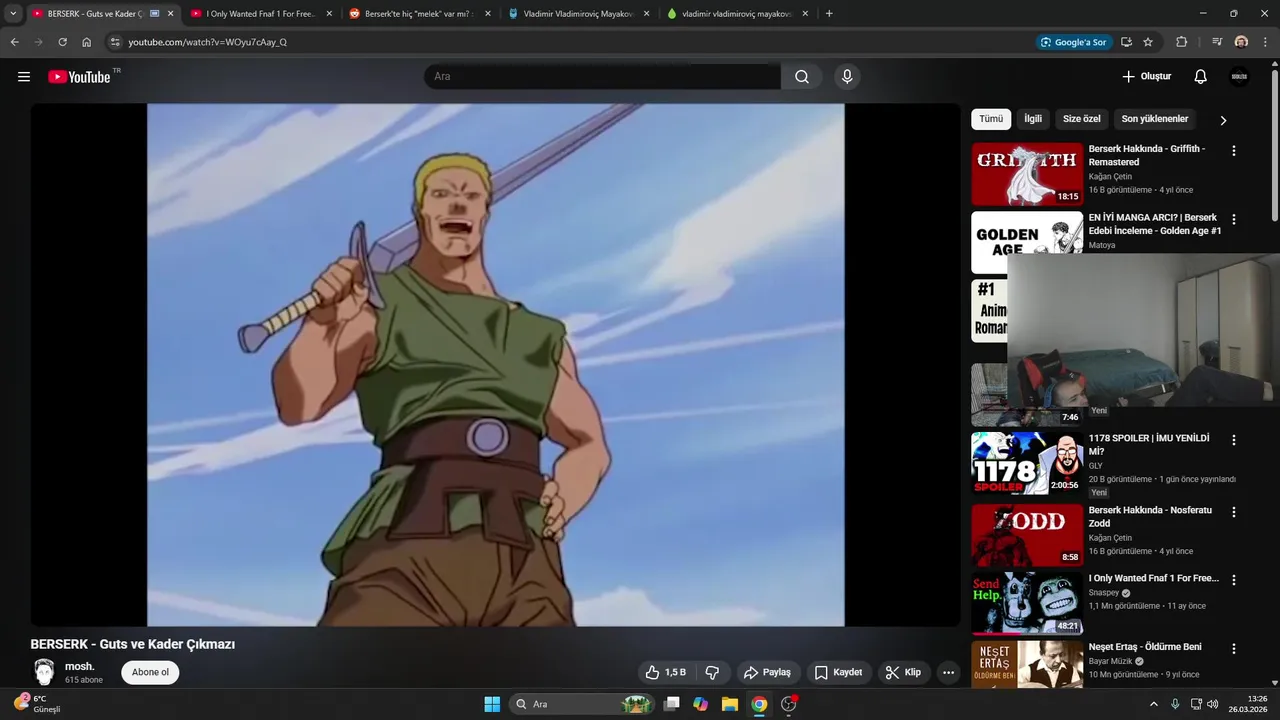Open a new Chrome tab
This screenshot has height=720, width=1280.
829,14
